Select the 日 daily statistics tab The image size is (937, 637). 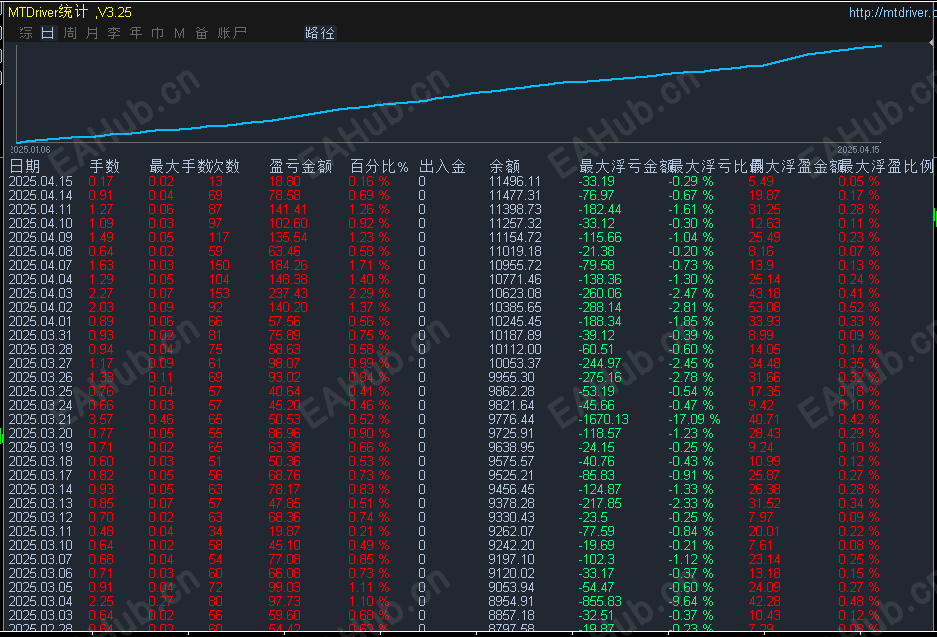[x=48, y=33]
